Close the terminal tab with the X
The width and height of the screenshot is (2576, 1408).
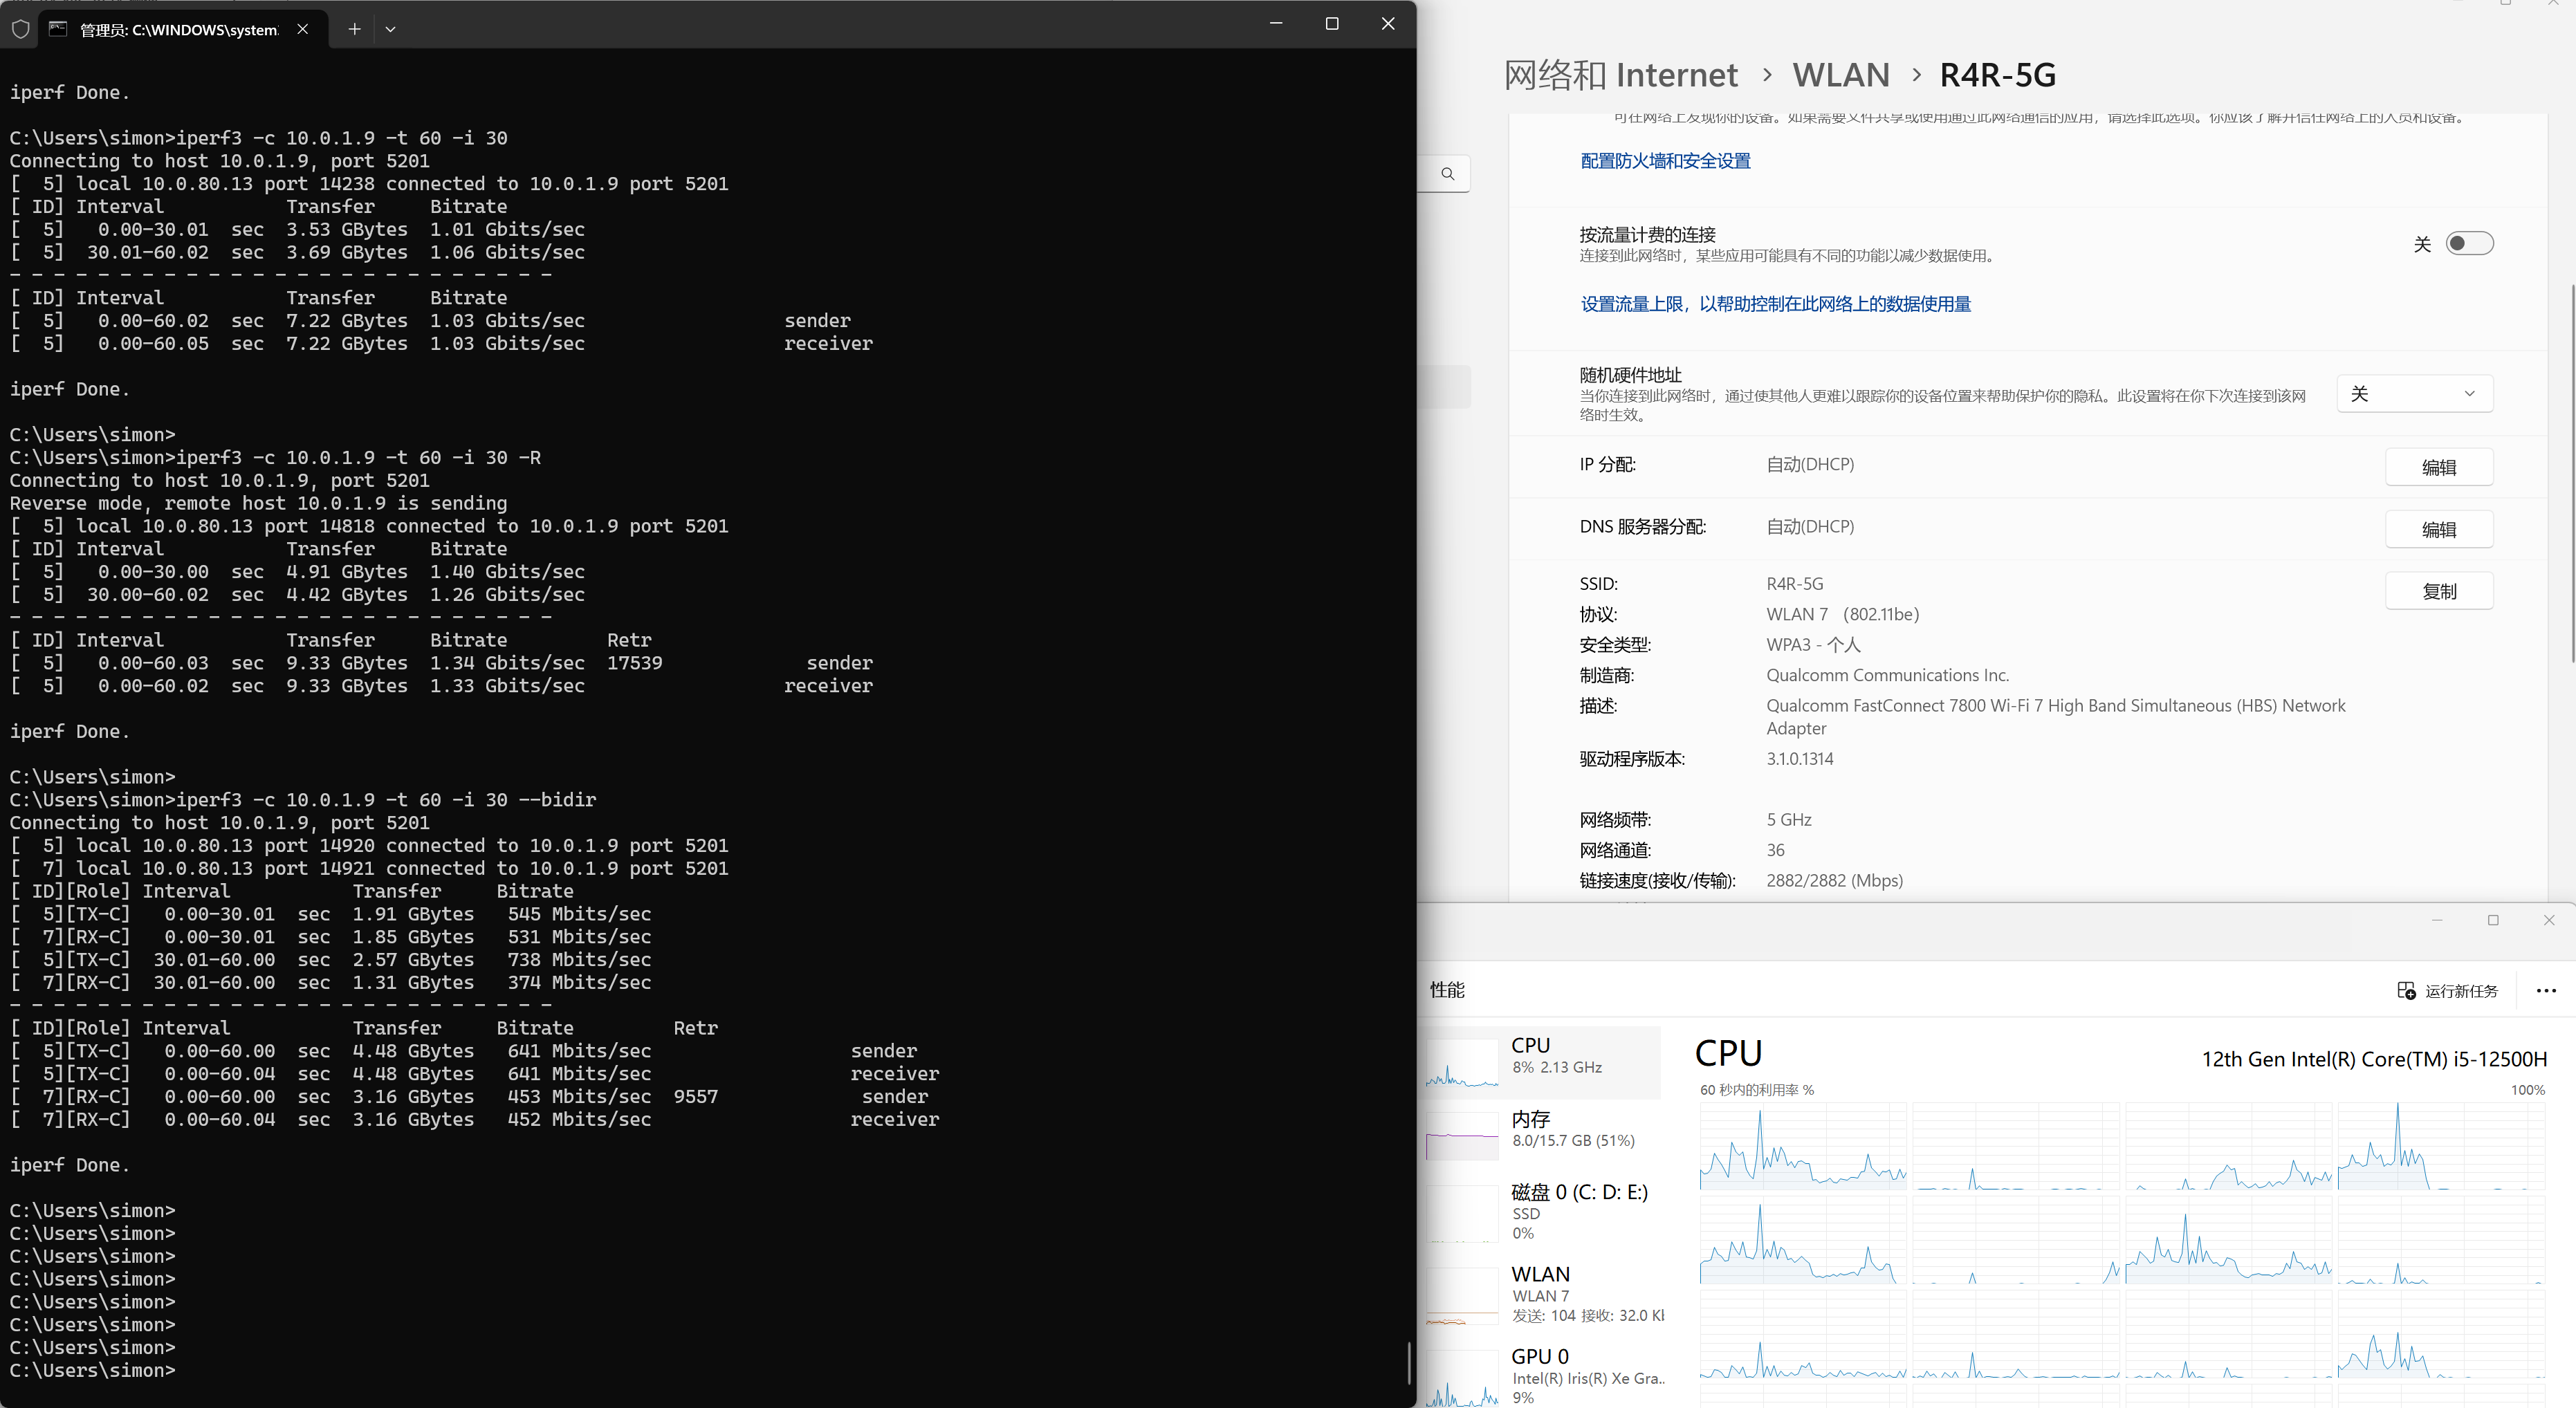[x=303, y=29]
